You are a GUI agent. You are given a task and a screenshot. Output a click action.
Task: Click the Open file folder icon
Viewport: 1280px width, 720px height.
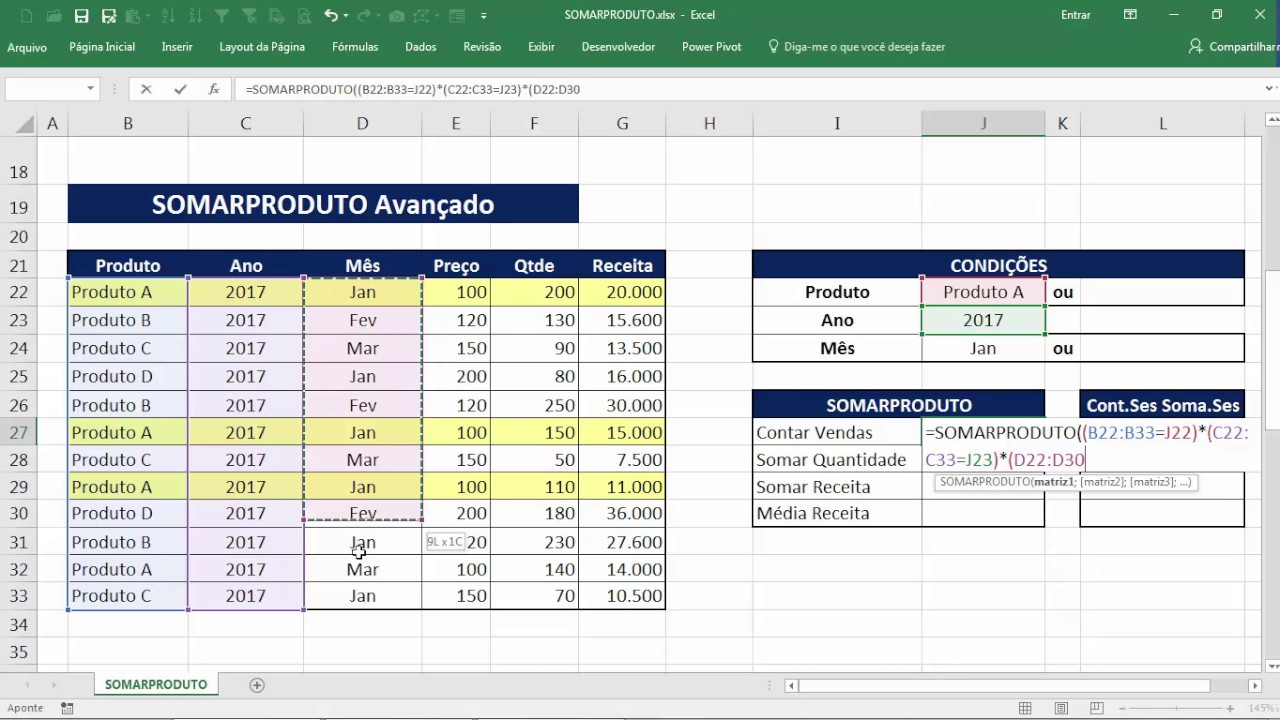tap(53, 15)
